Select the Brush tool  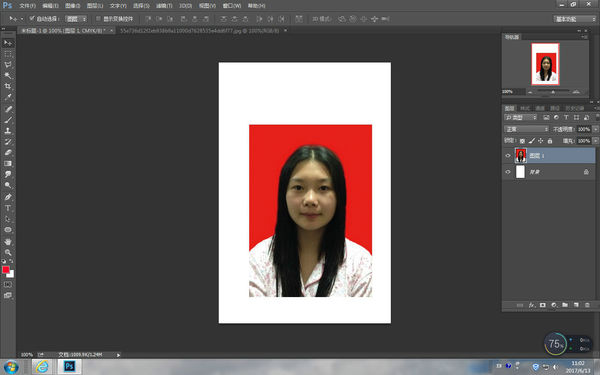8,120
